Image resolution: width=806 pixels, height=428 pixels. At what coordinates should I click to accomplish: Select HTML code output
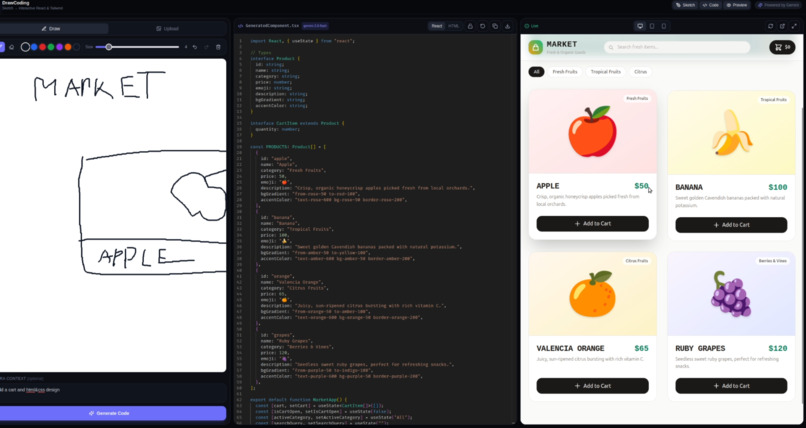pyautogui.click(x=453, y=26)
